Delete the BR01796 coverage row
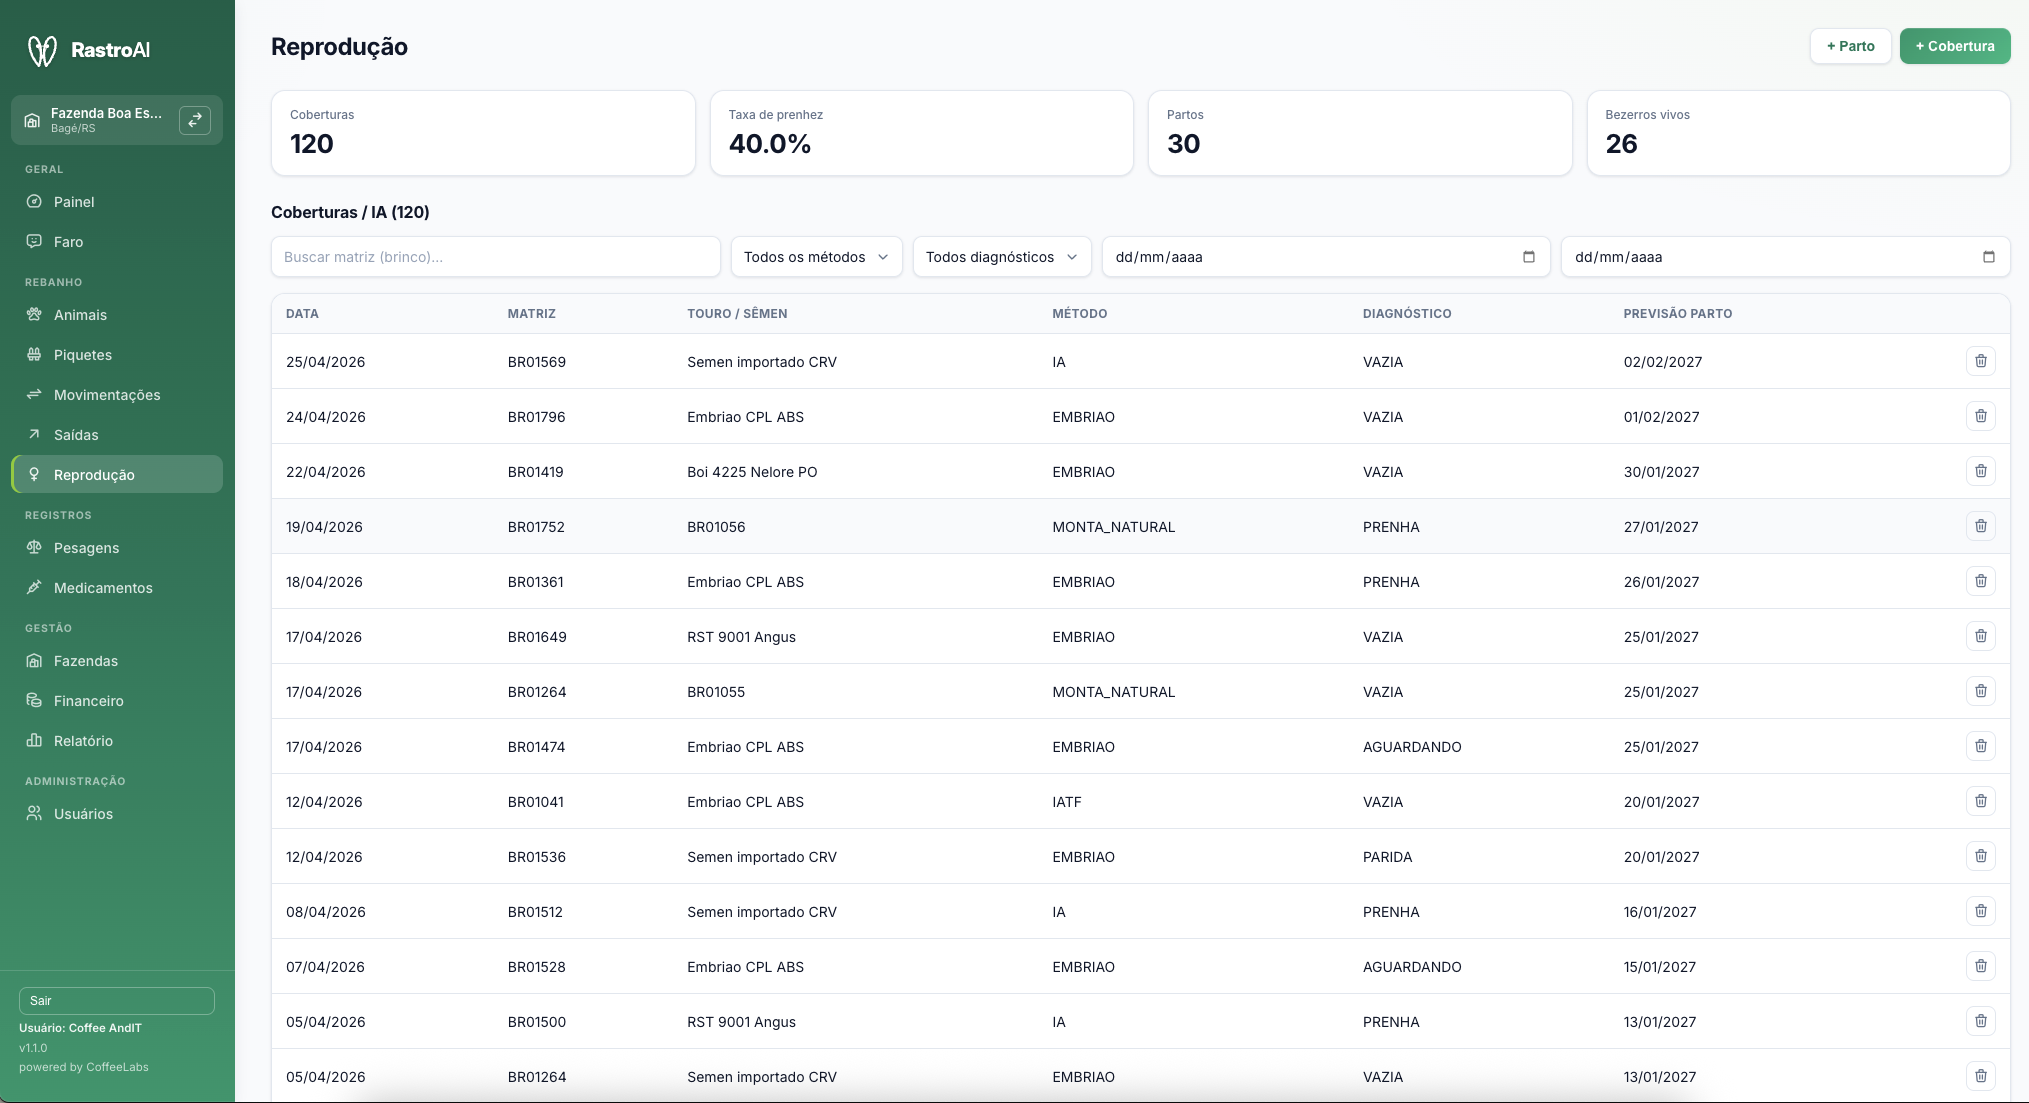Image resolution: width=2029 pixels, height=1103 pixels. [1980, 416]
